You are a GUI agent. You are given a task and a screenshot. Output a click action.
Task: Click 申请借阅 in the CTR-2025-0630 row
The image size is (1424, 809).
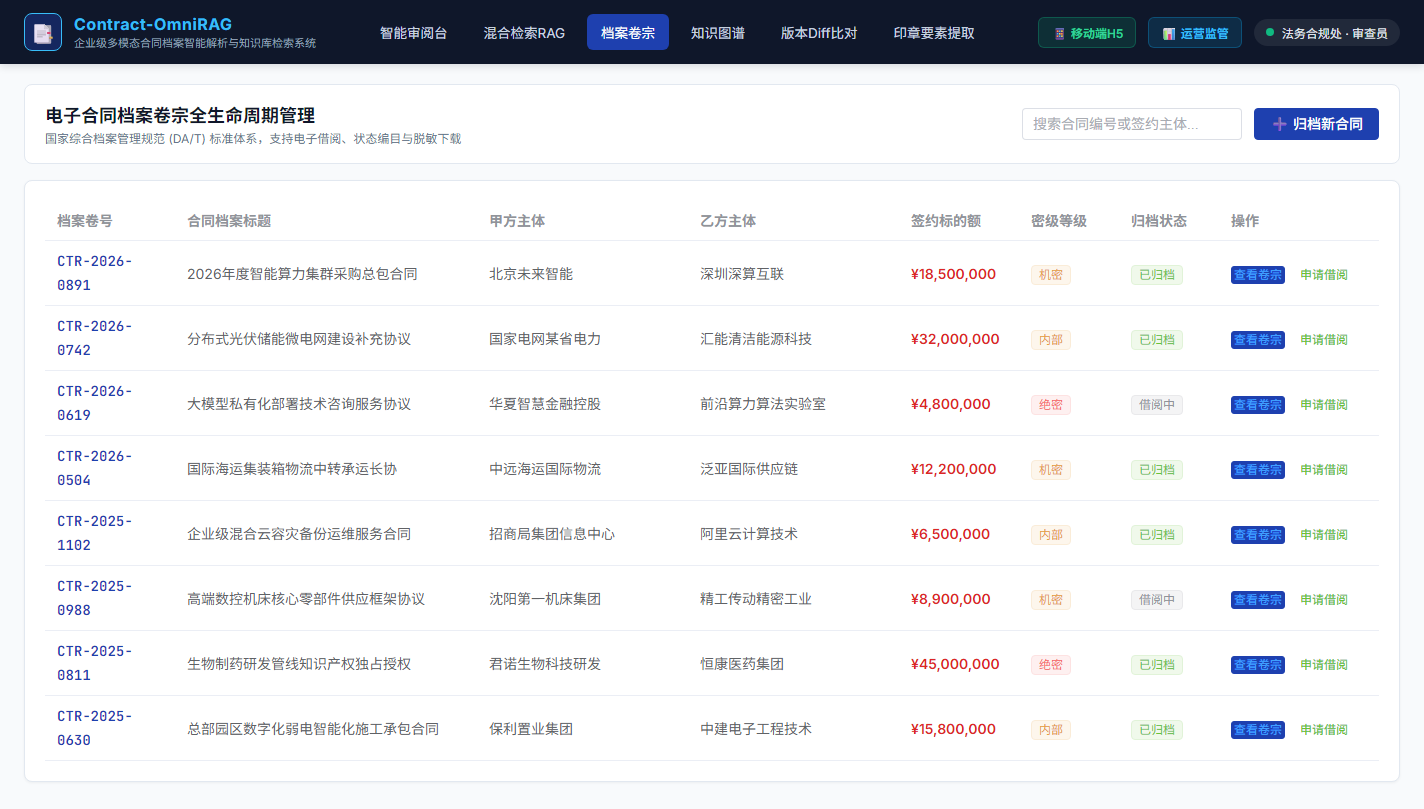tap(1324, 729)
